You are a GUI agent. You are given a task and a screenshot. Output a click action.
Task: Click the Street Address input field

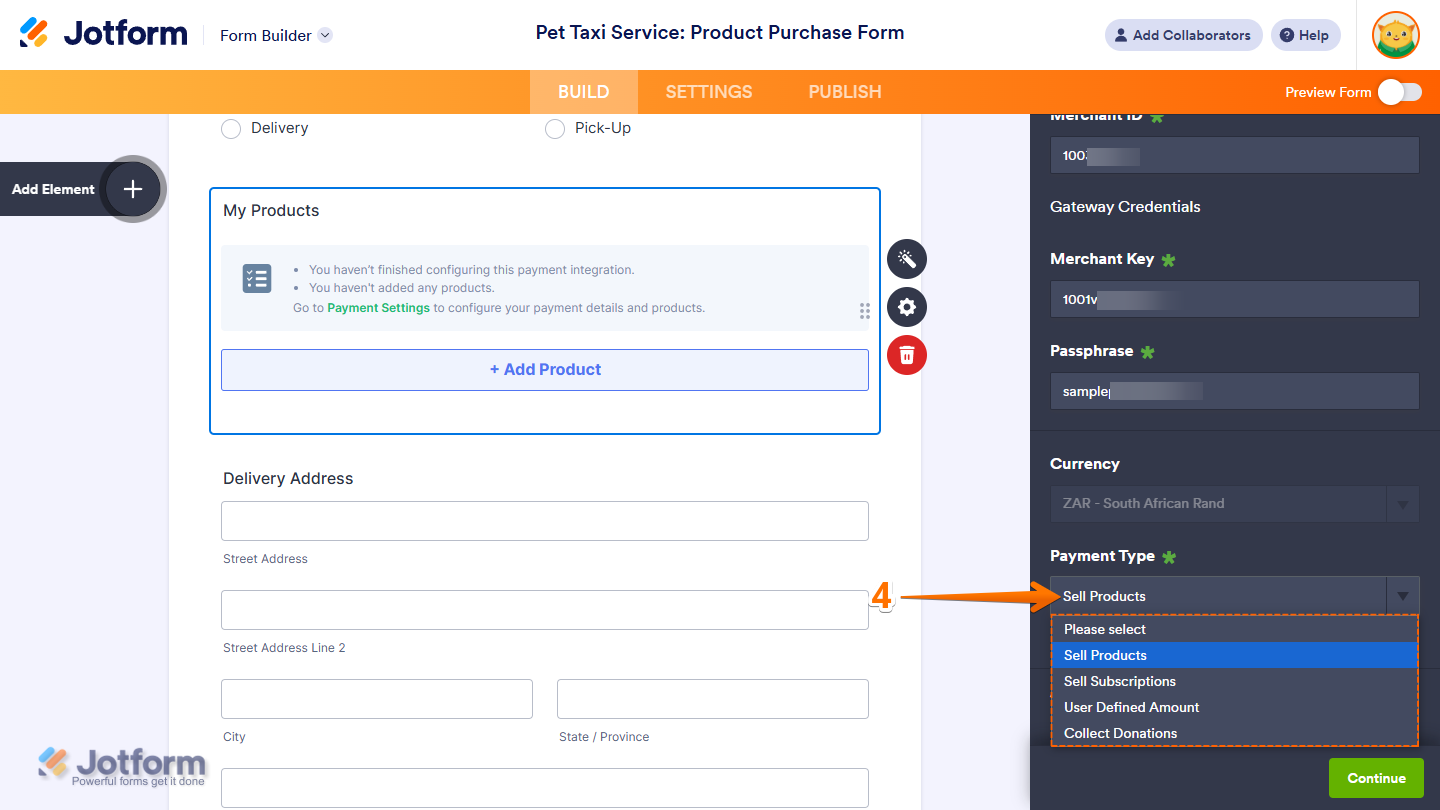click(x=545, y=521)
